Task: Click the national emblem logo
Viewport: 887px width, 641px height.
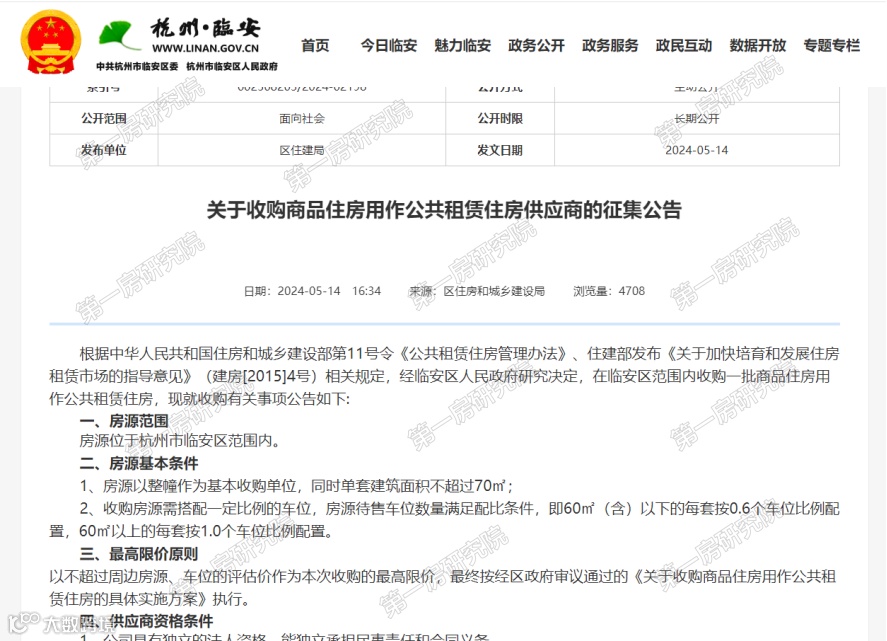Action: point(51,42)
